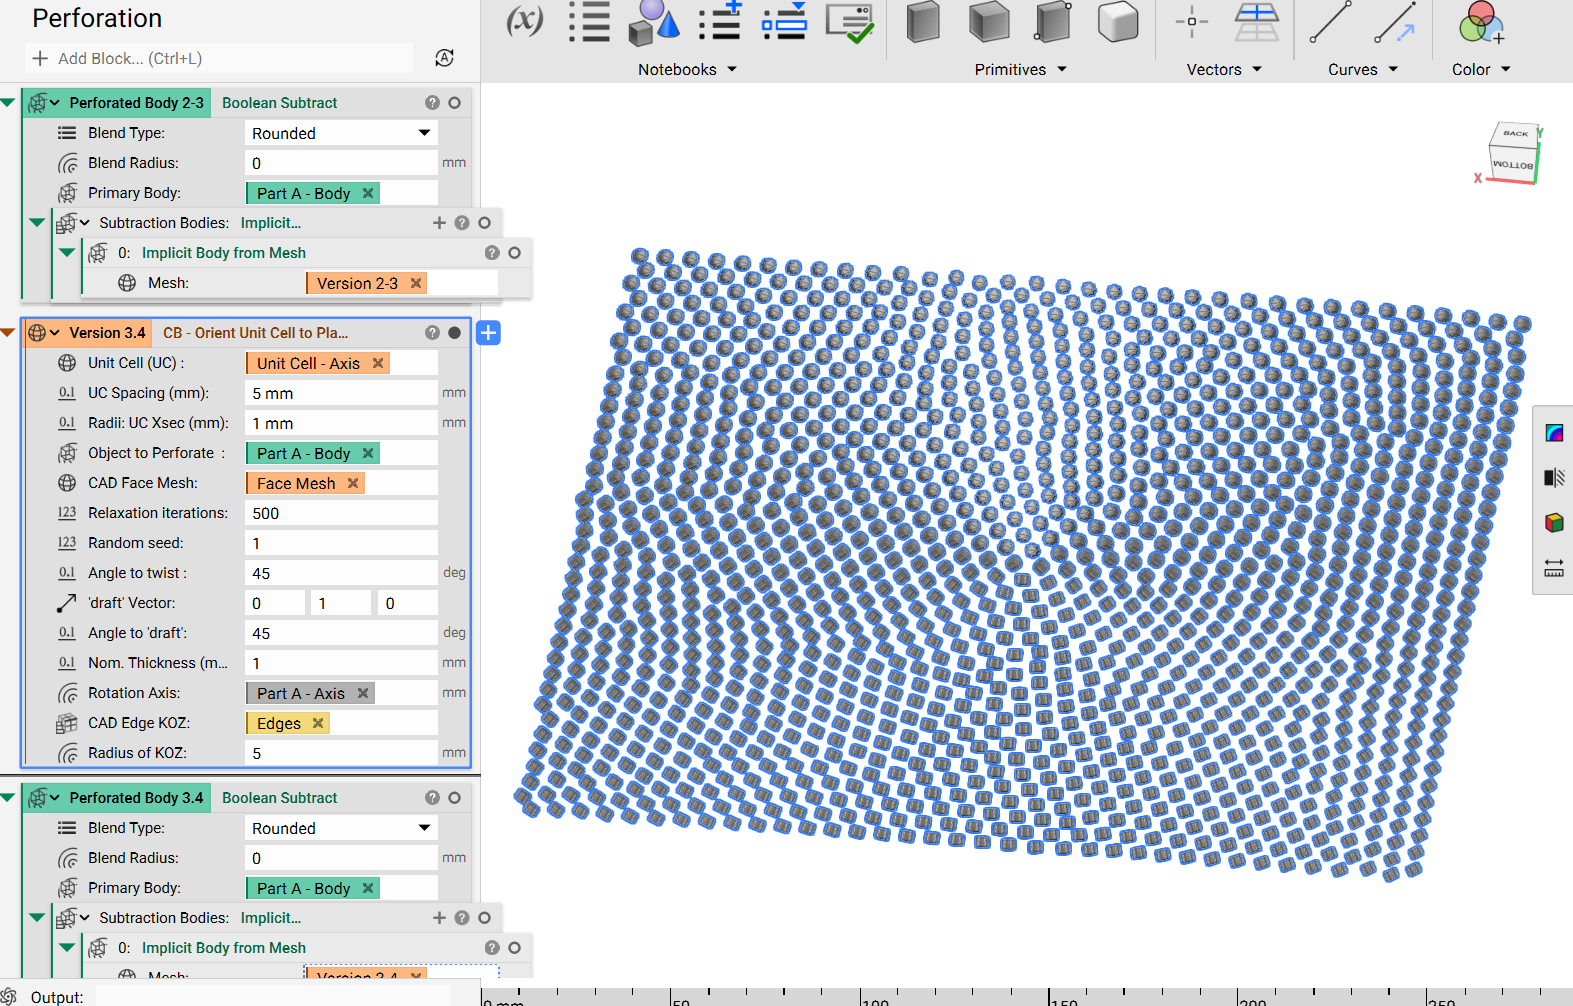Collapse the first Implicit Body from Mesh item
The width and height of the screenshot is (1573, 1006).
pos(67,253)
